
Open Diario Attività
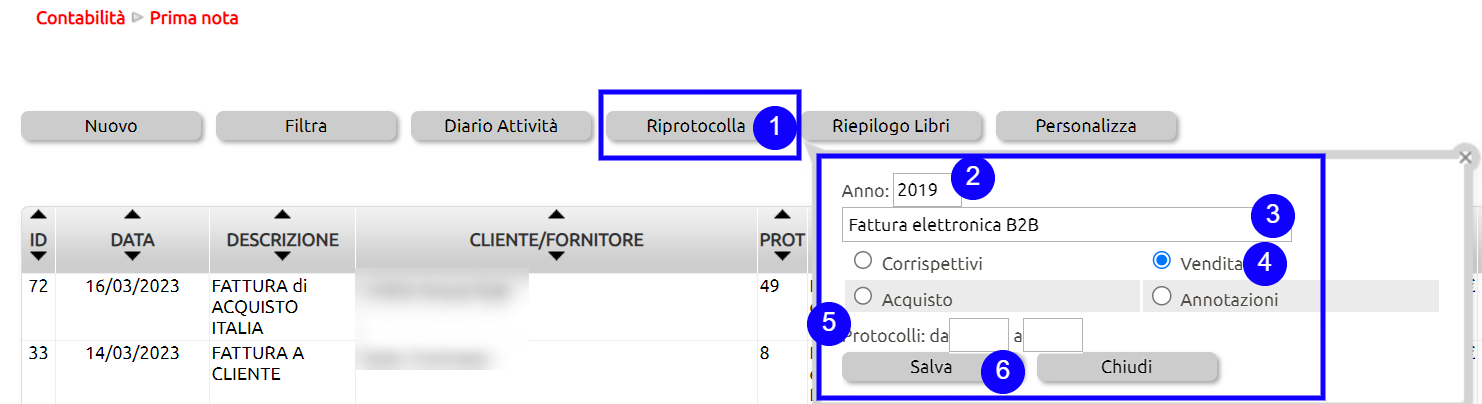pyautogui.click(x=501, y=126)
